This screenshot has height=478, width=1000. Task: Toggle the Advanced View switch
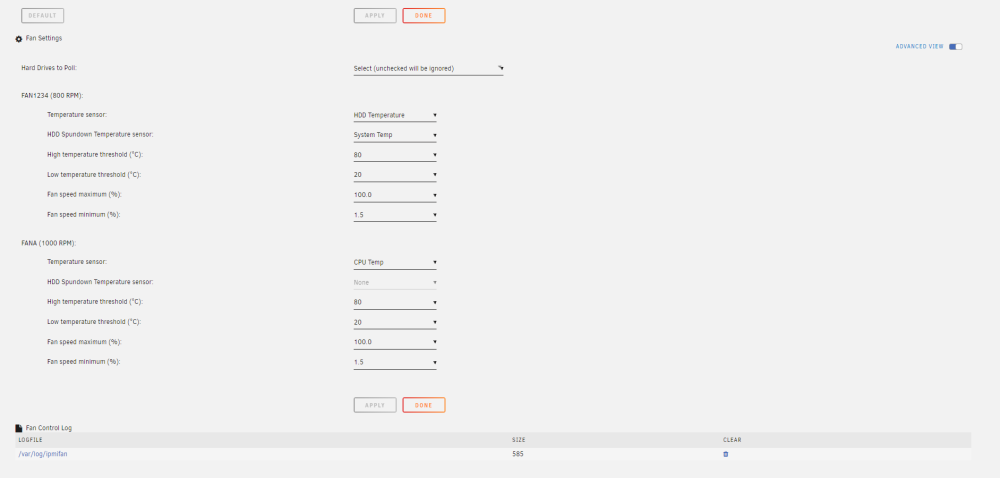pyautogui.click(x=955, y=47)
